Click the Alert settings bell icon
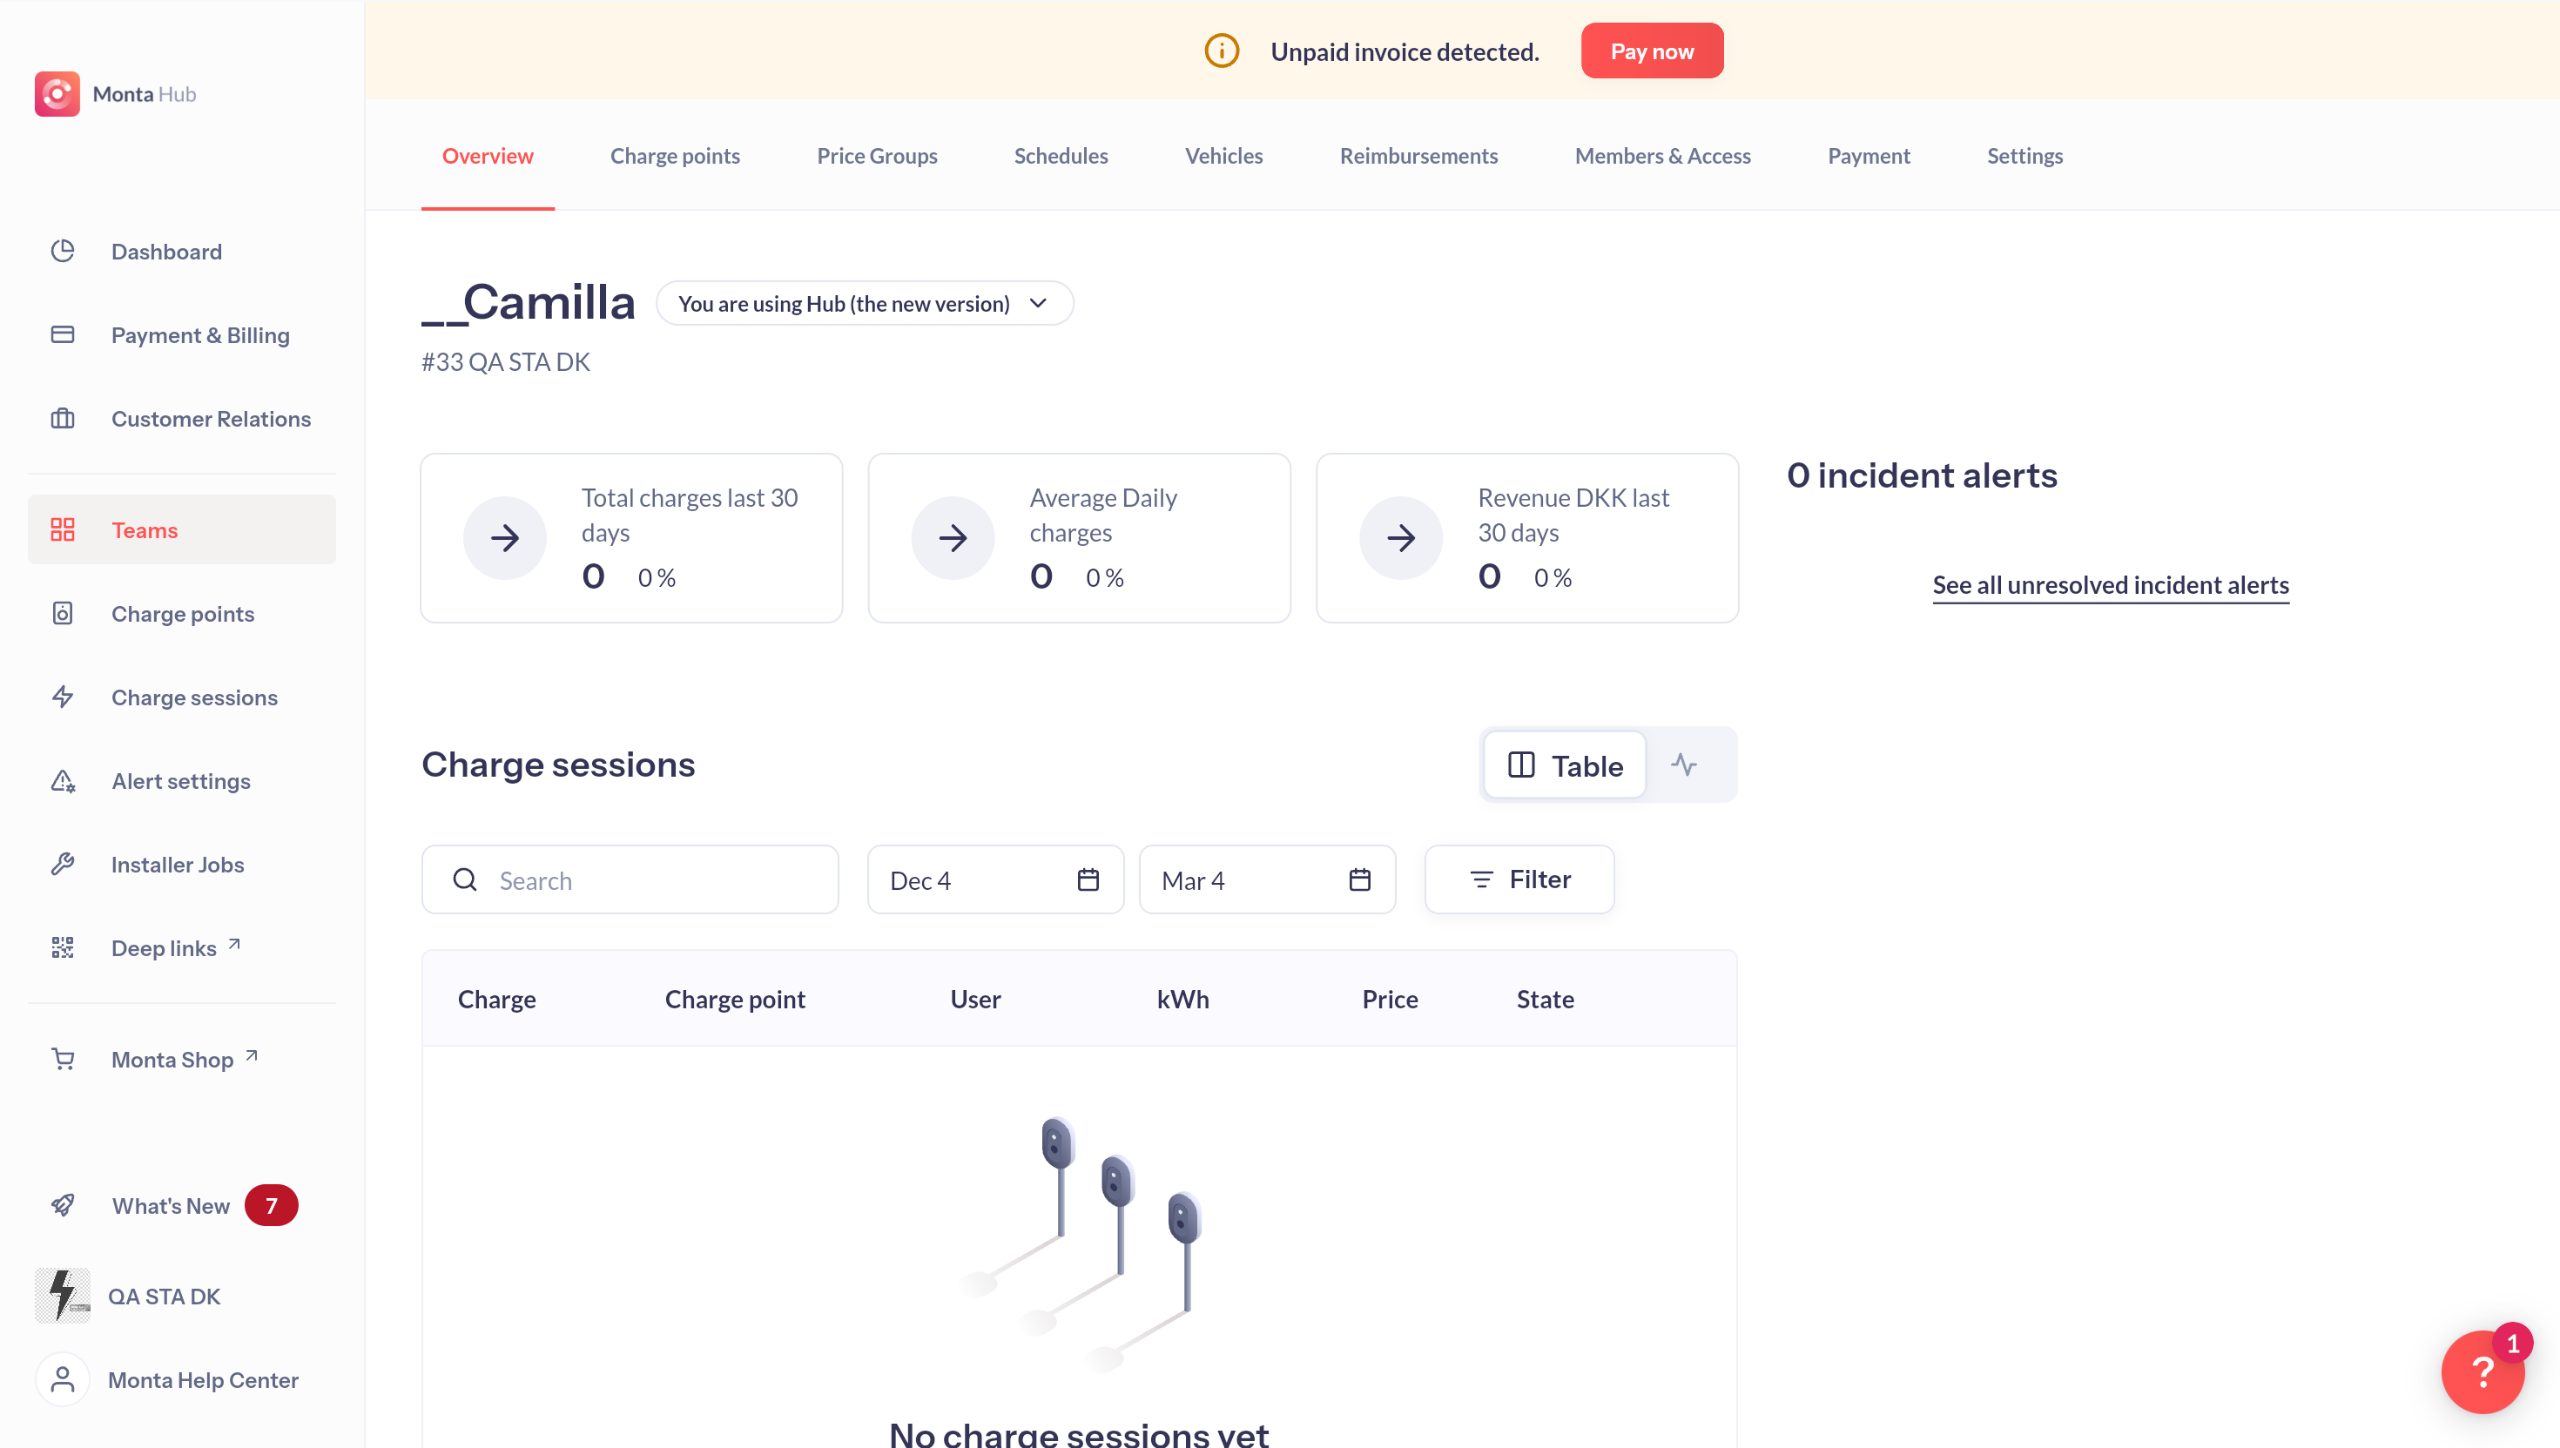The width and height of the screenshot is (2560, 1448). coord(63,781)
